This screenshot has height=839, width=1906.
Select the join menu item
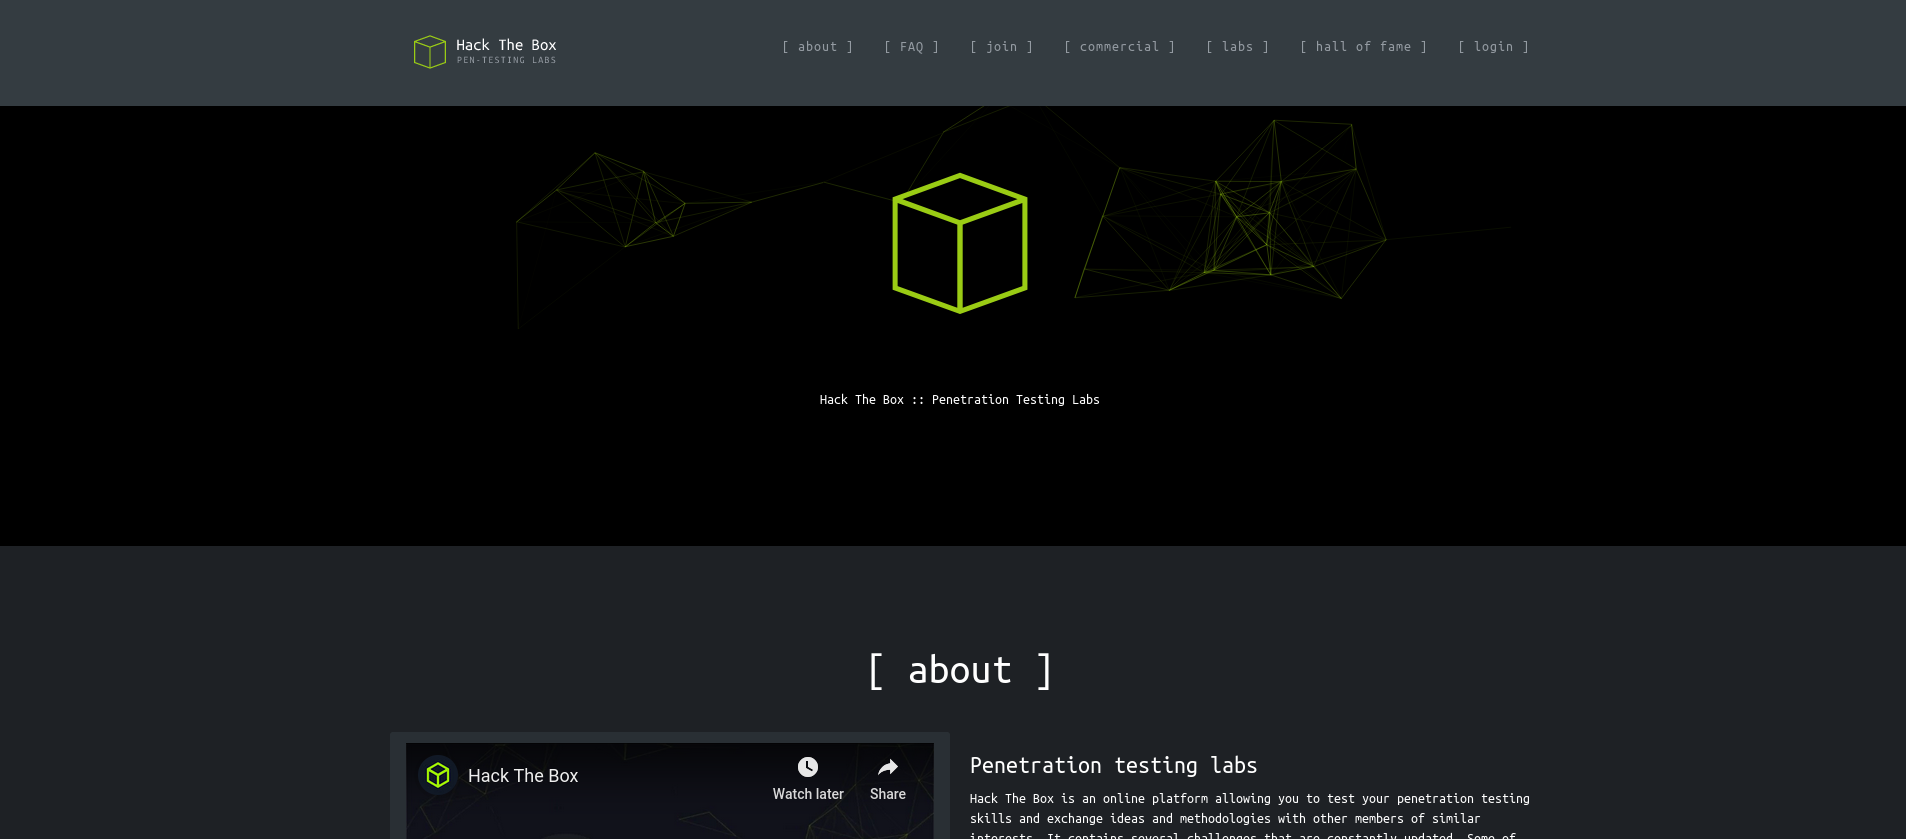1001,47
